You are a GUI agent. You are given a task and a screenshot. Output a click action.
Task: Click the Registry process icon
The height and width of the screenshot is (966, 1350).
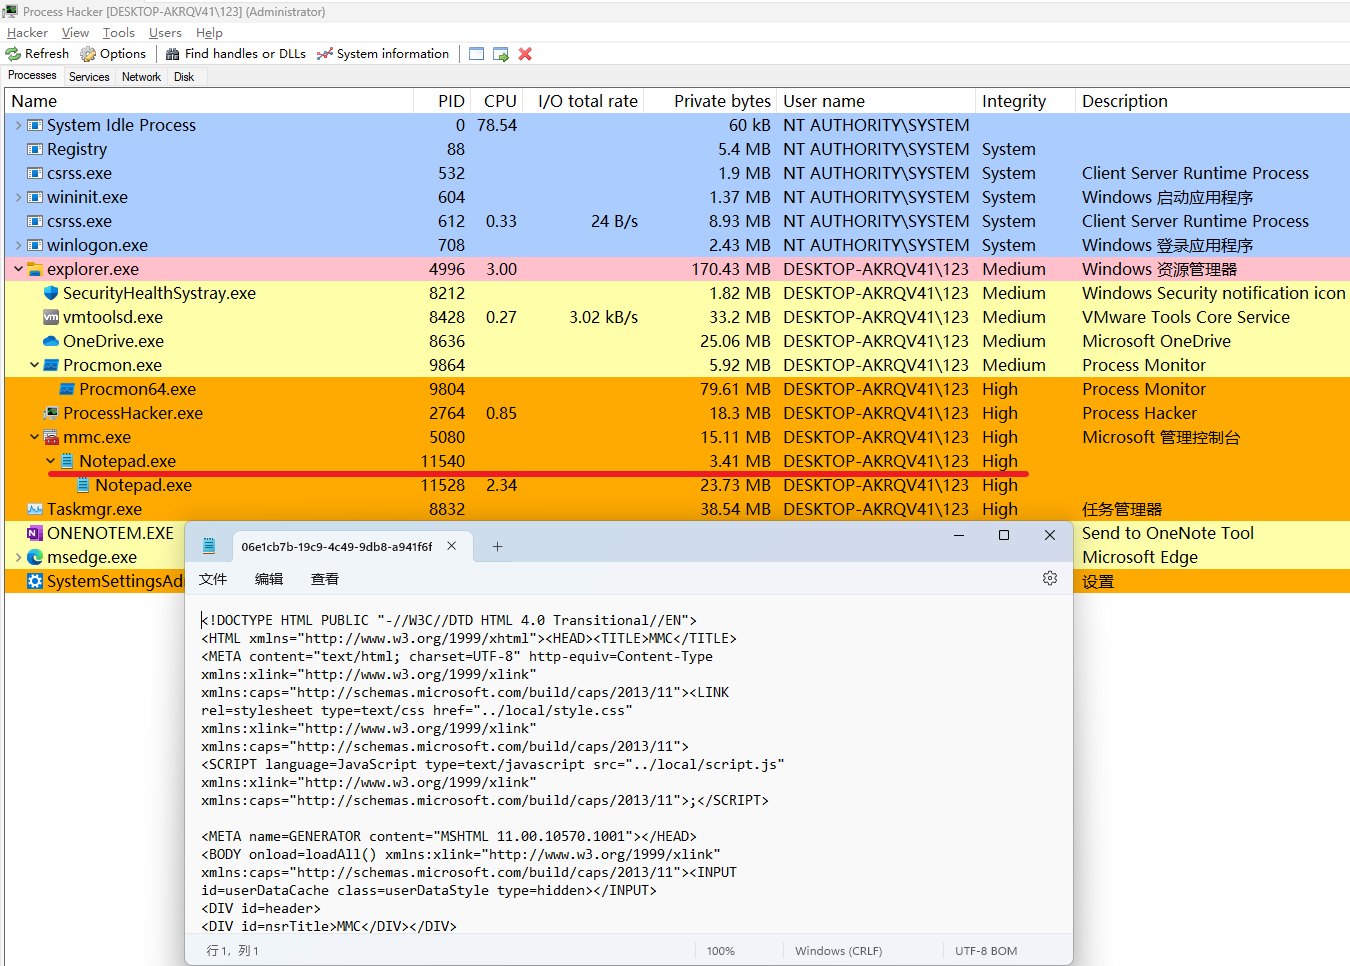pos(35,149)
